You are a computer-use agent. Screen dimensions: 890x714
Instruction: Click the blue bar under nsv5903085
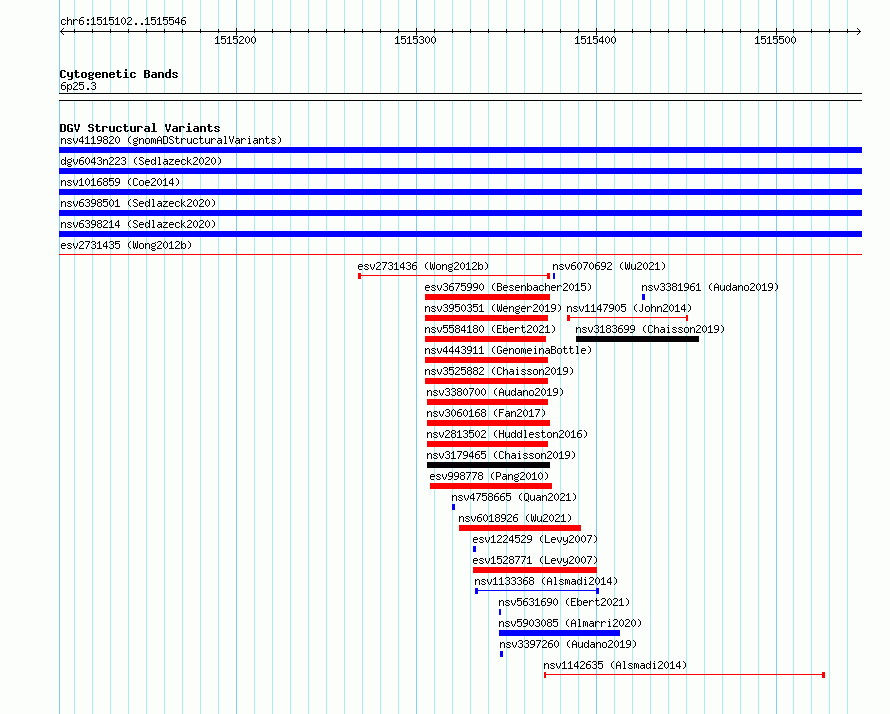click(559, 633)
